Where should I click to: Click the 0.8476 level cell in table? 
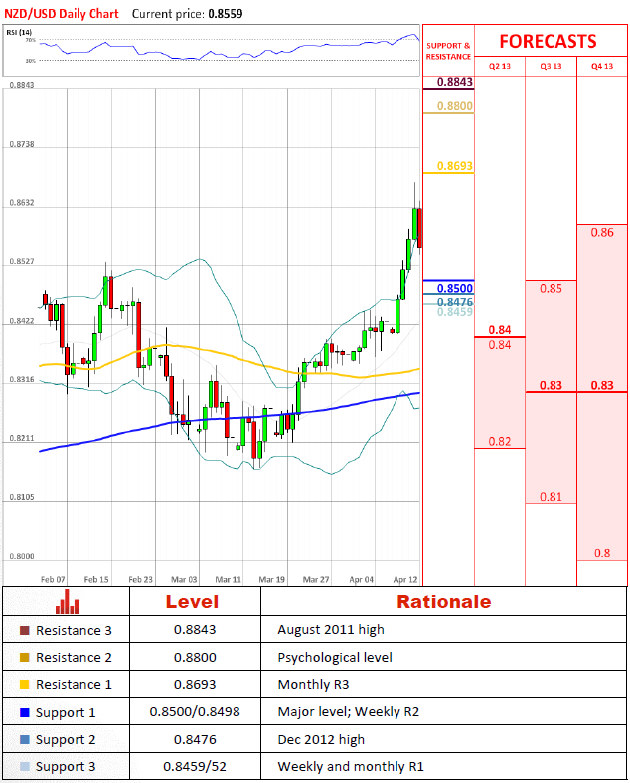[x=195, y=739]
